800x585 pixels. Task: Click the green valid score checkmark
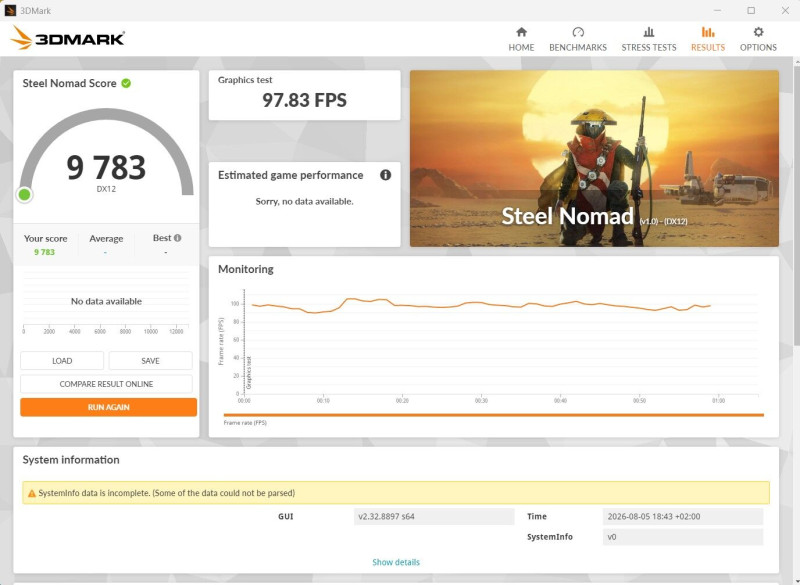(126, 83)
